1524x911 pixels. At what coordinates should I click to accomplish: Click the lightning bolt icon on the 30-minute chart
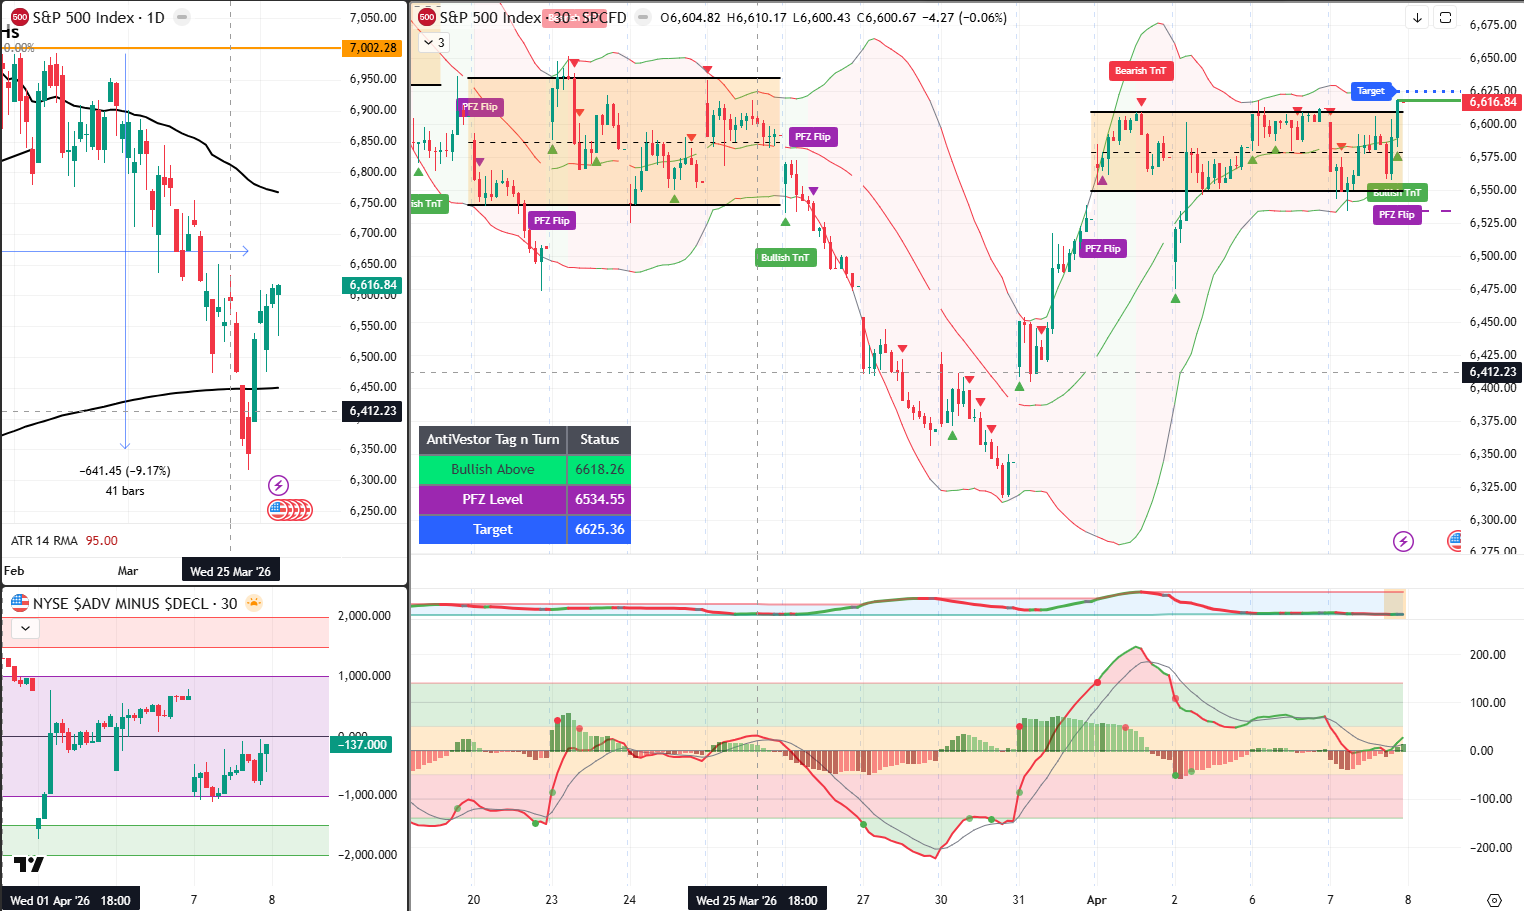(1404, 542)
